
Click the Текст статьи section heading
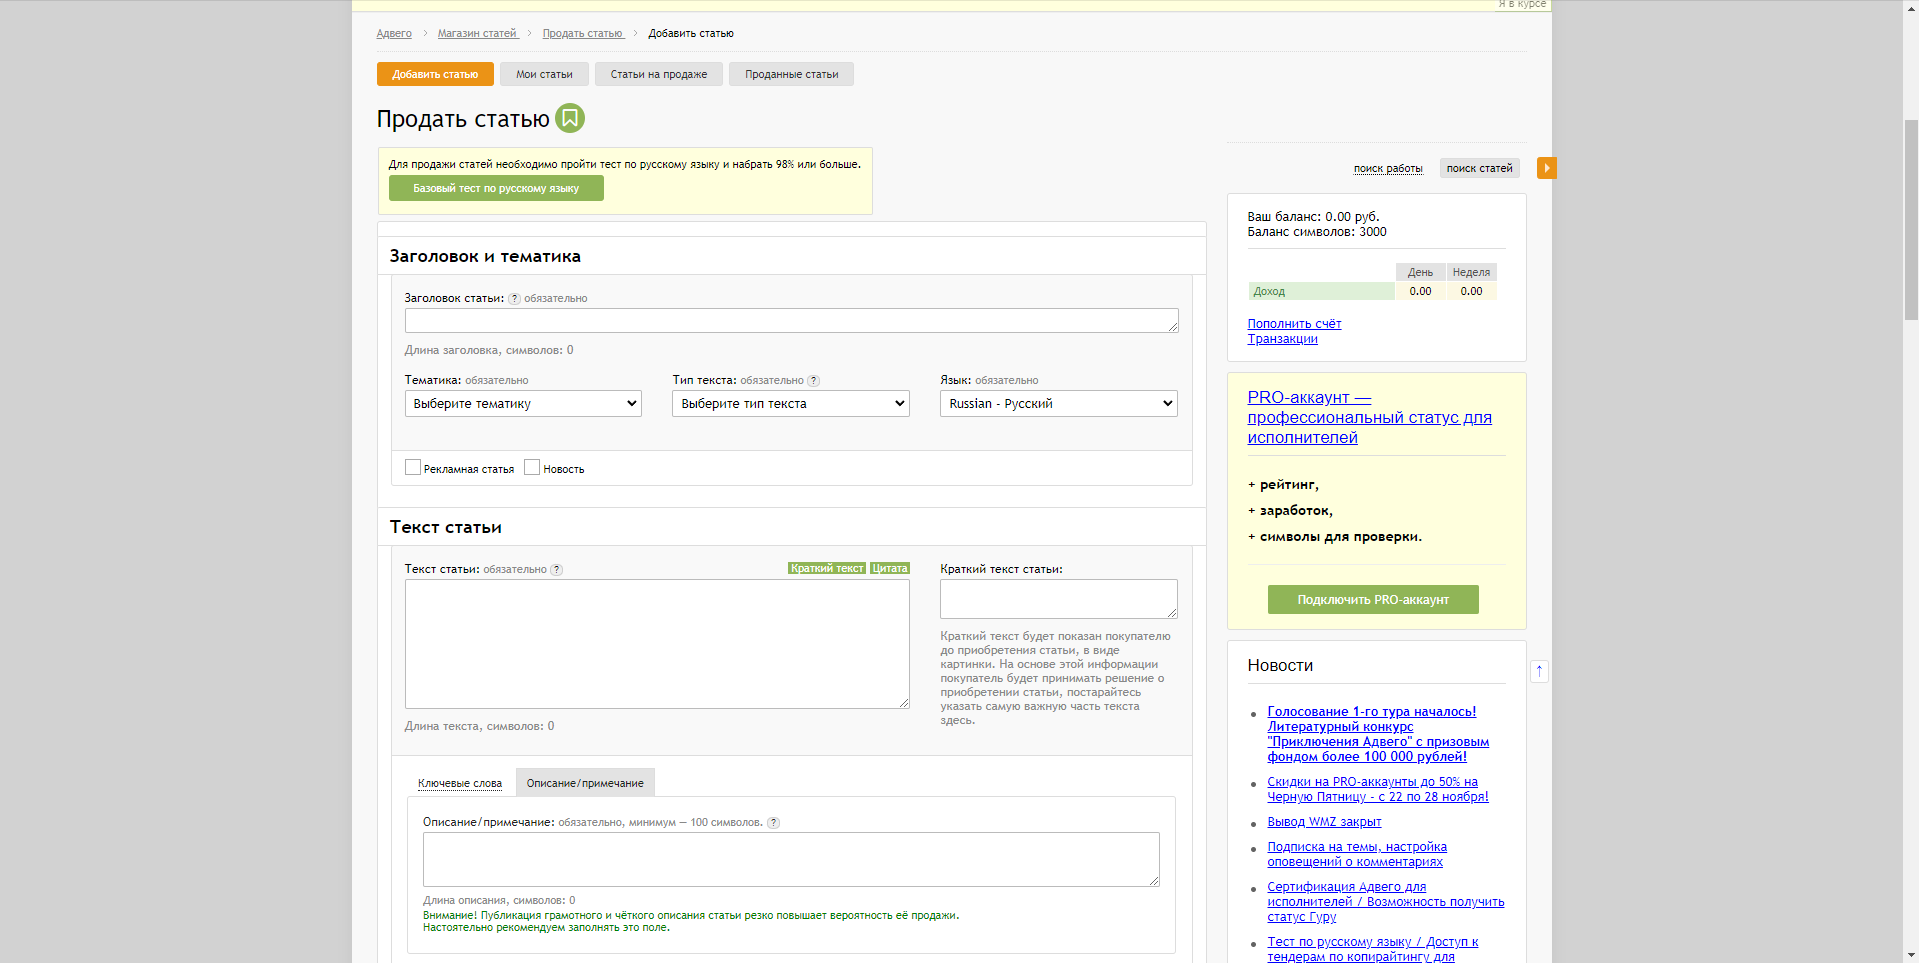tap(446, 527)
